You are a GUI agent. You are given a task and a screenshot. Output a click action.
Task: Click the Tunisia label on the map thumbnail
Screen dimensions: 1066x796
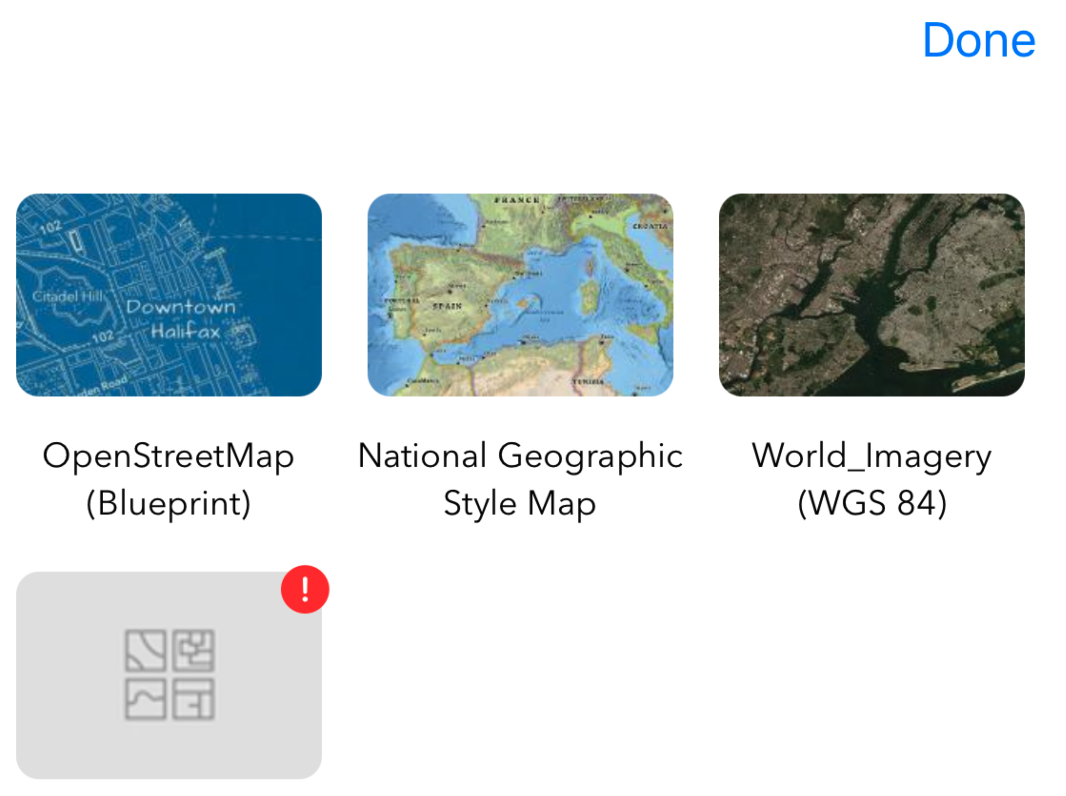click(x=589, y=383)
